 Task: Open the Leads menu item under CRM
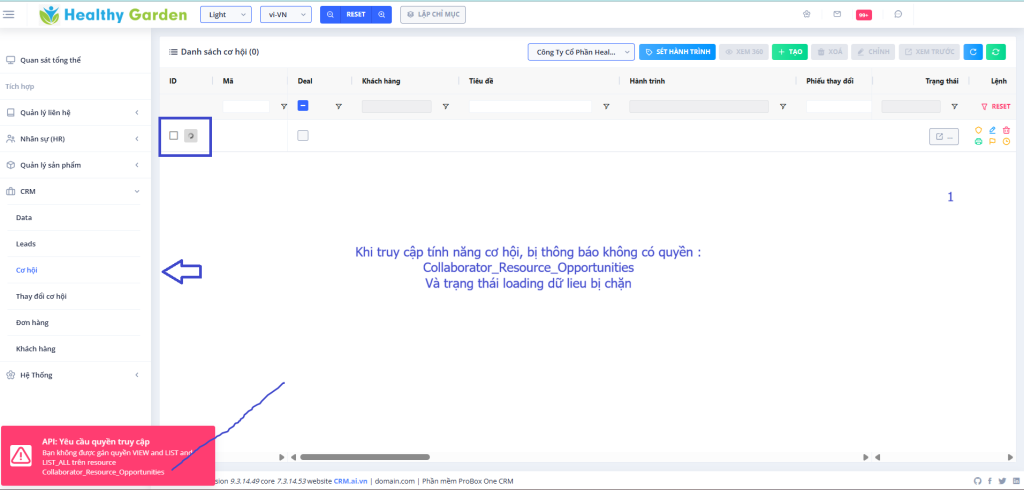click(26, 243)
